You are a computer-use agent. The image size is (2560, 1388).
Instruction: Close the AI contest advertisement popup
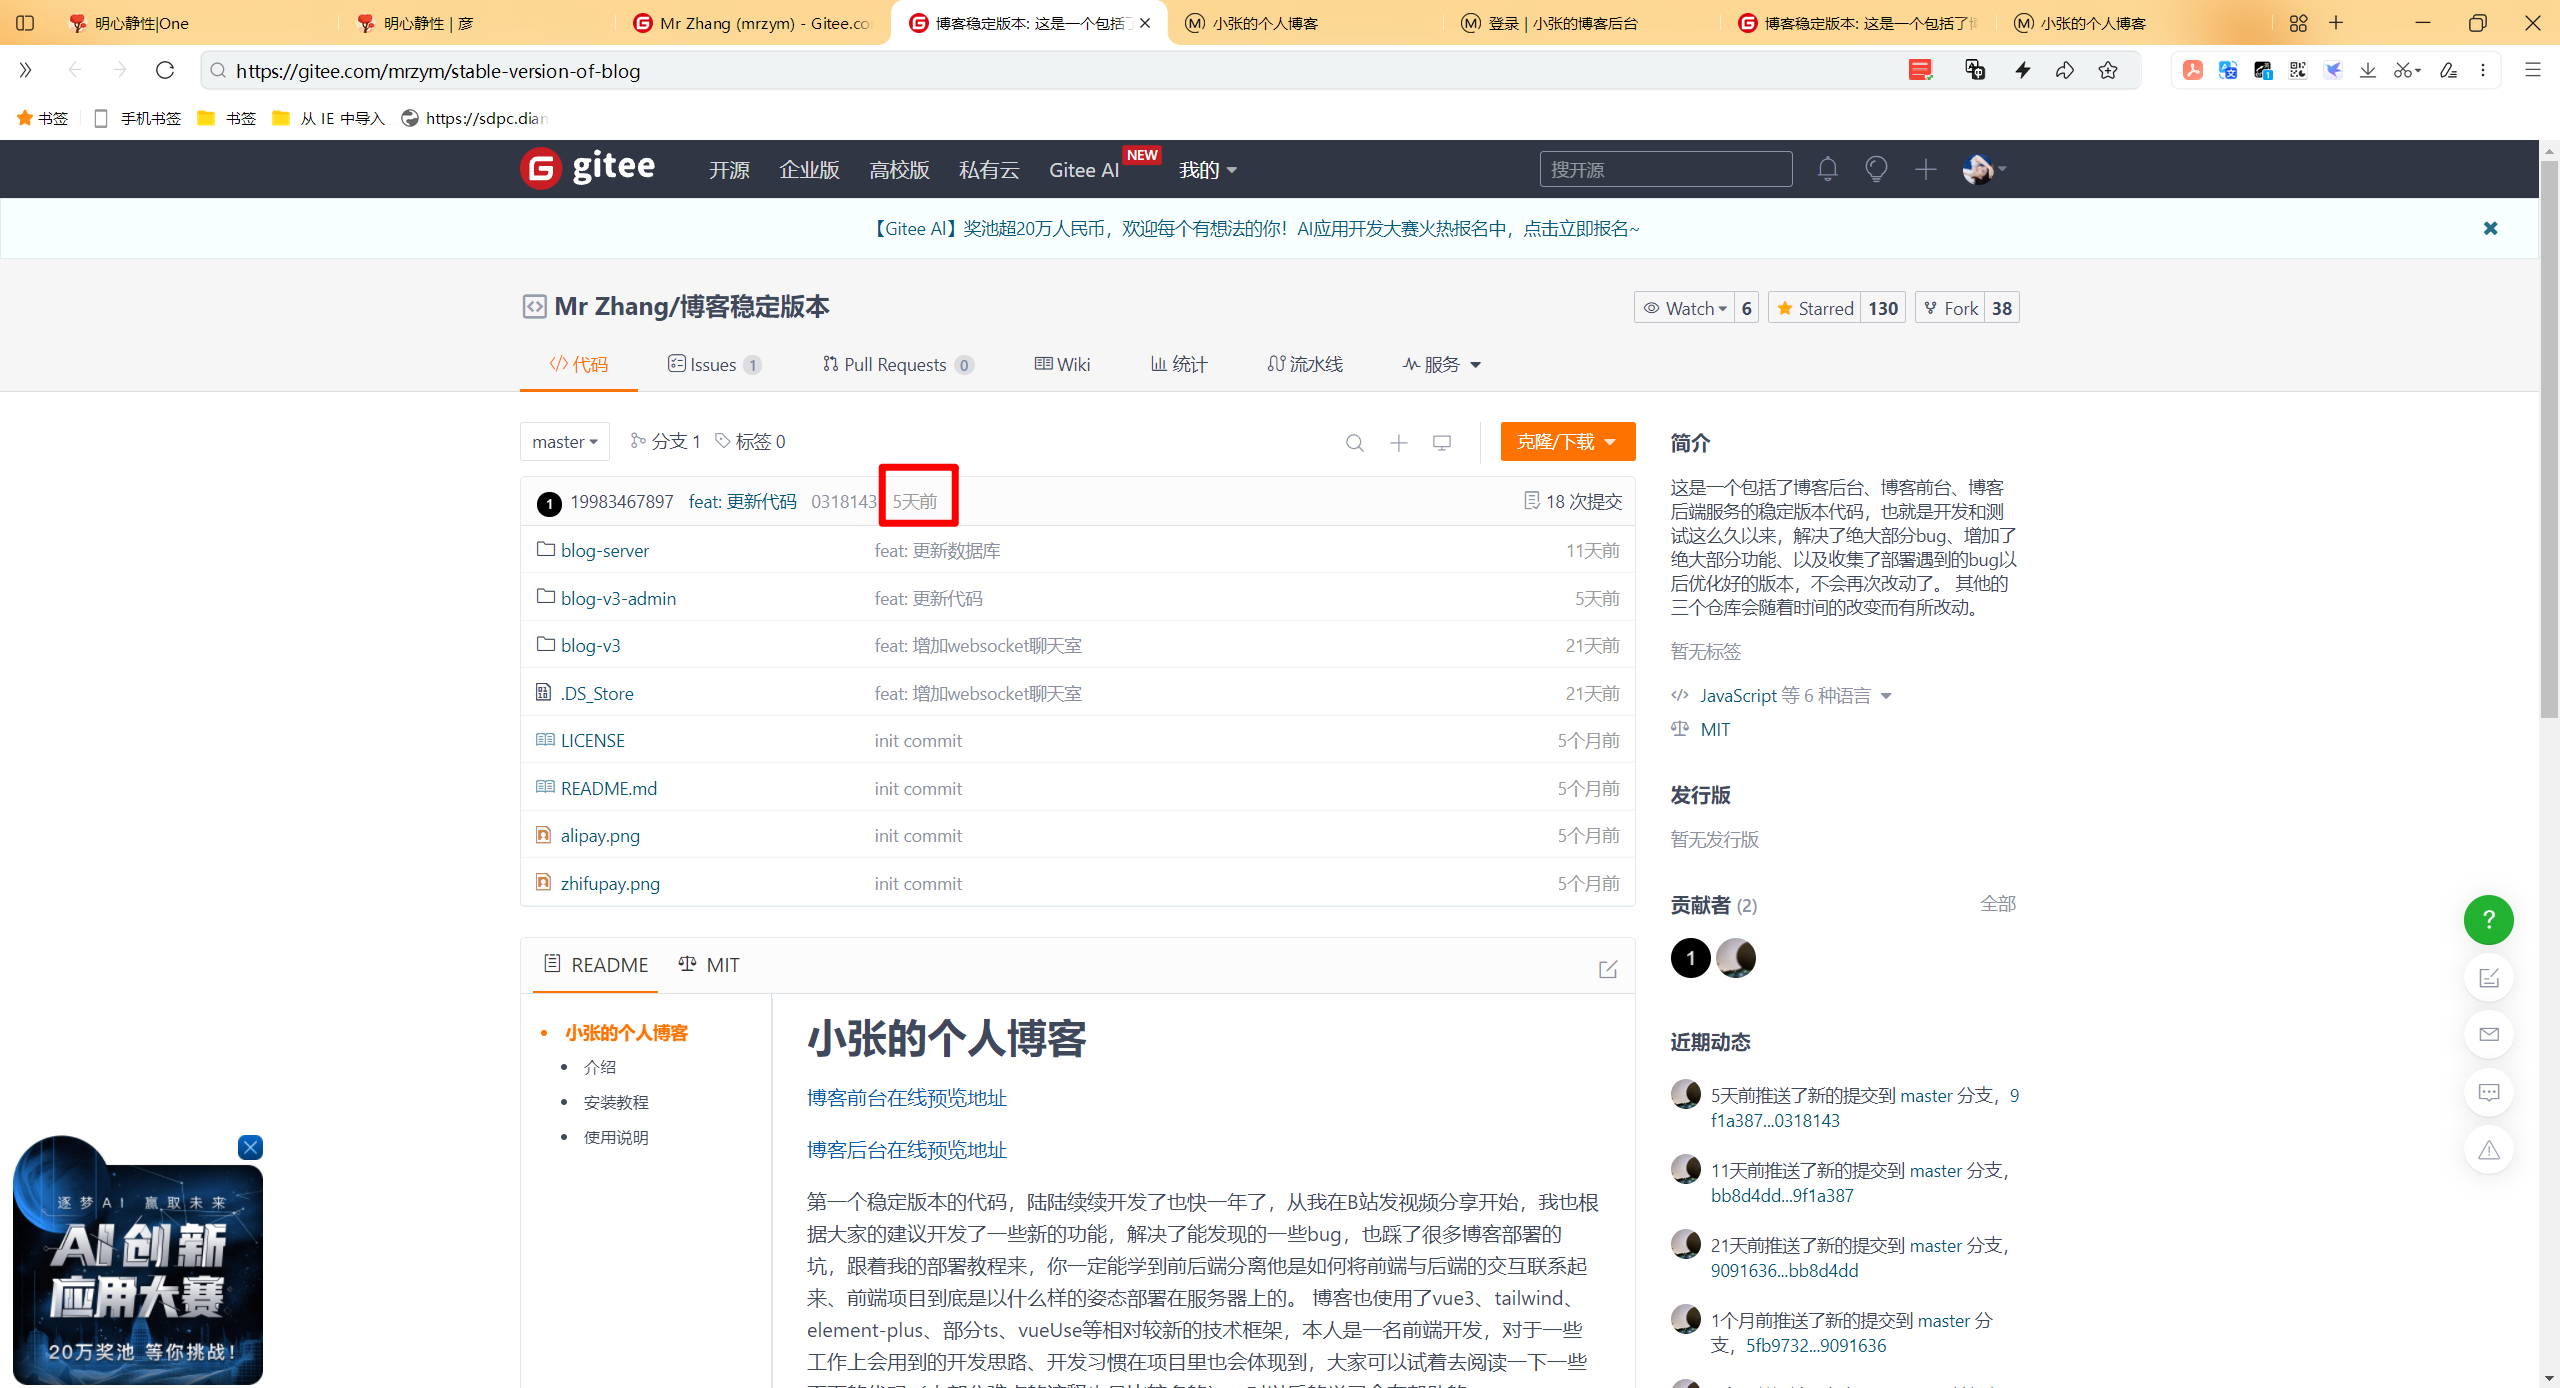(x=250, y=1147)
